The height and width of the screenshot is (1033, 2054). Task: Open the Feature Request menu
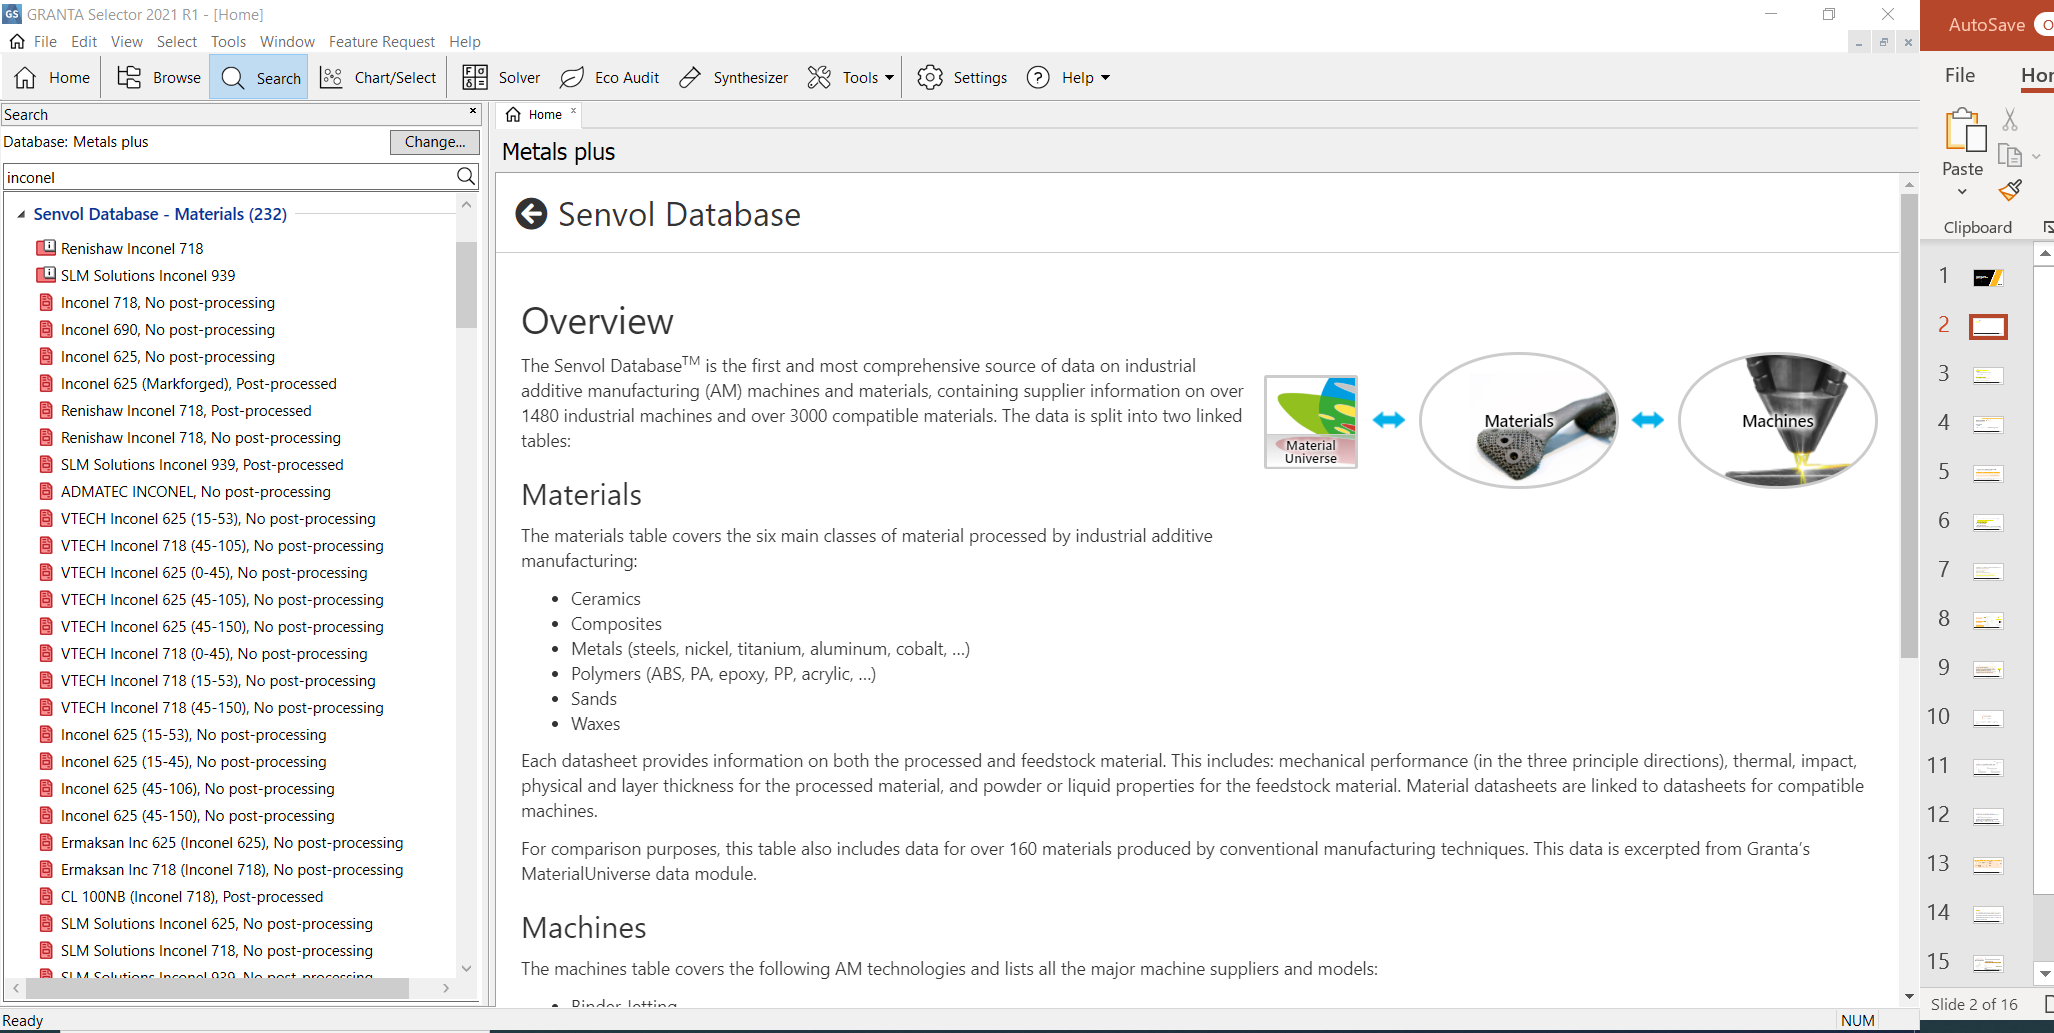coord(382,42)
